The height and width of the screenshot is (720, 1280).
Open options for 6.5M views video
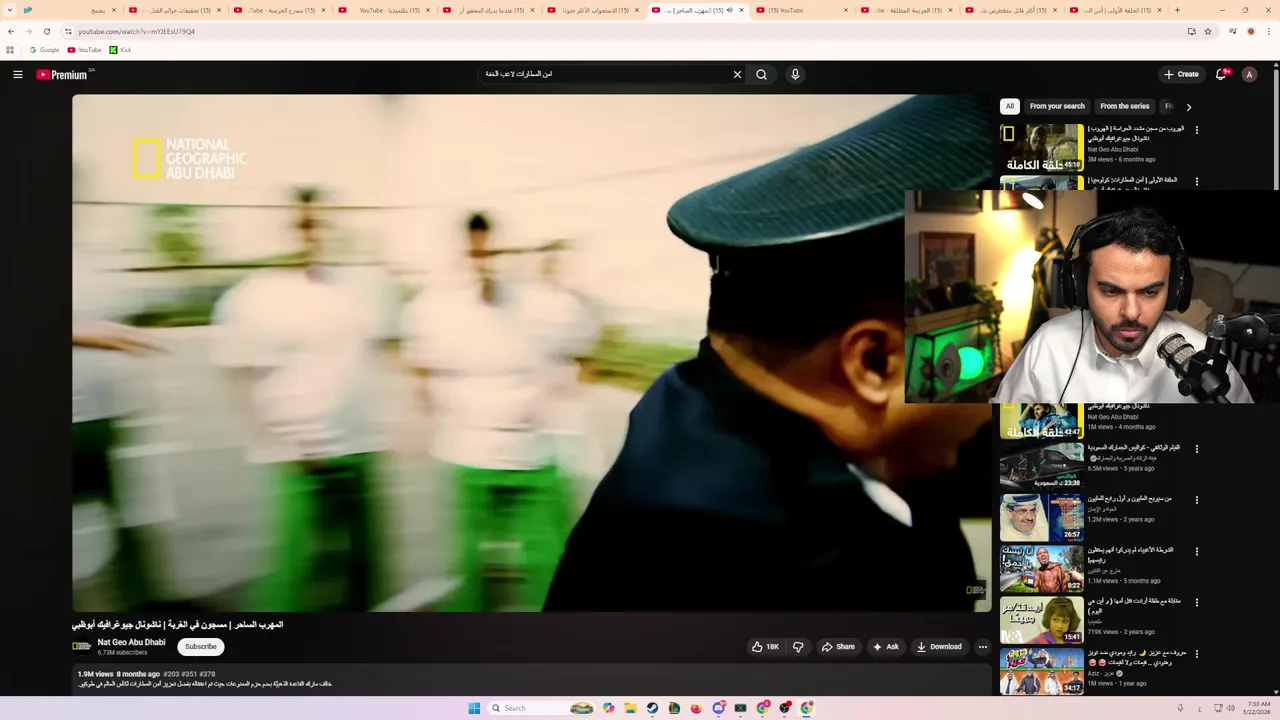(1196, 449)
